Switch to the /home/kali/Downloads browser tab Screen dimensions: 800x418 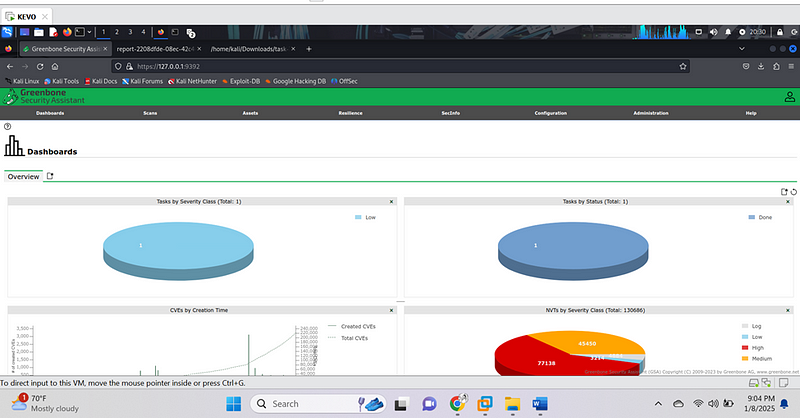(x=250, y=49)
